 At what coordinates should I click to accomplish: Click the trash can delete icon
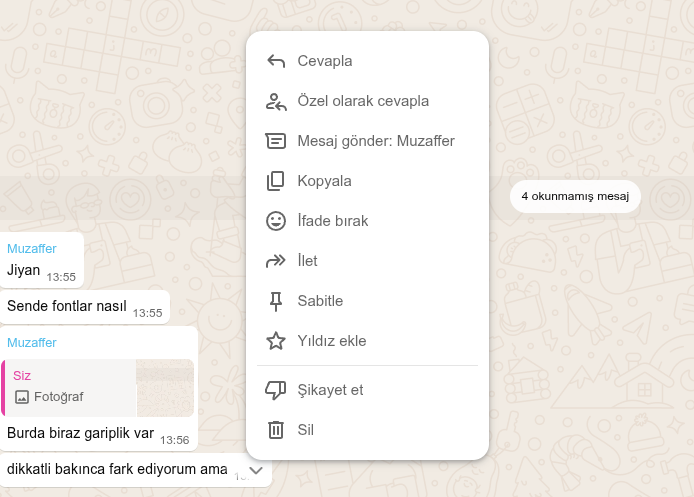pos(276,430)
